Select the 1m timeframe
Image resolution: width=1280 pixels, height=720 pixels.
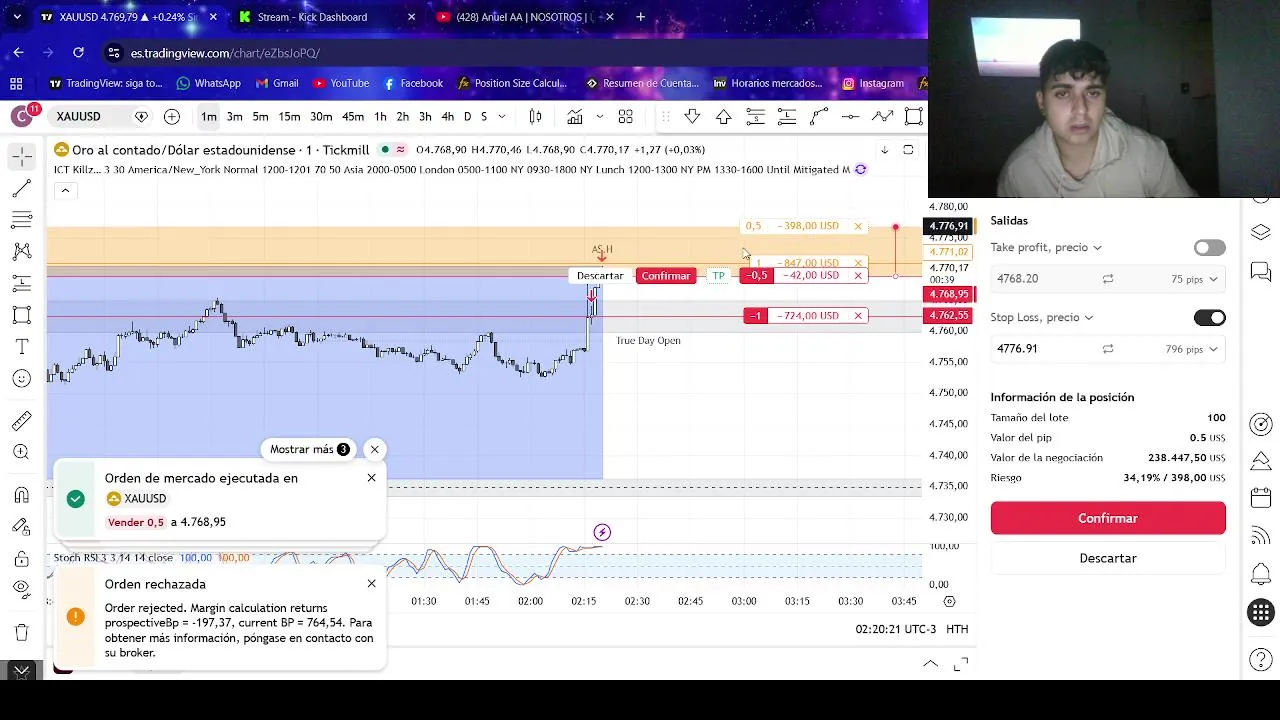pyautogui.click(x=208, y=117)
